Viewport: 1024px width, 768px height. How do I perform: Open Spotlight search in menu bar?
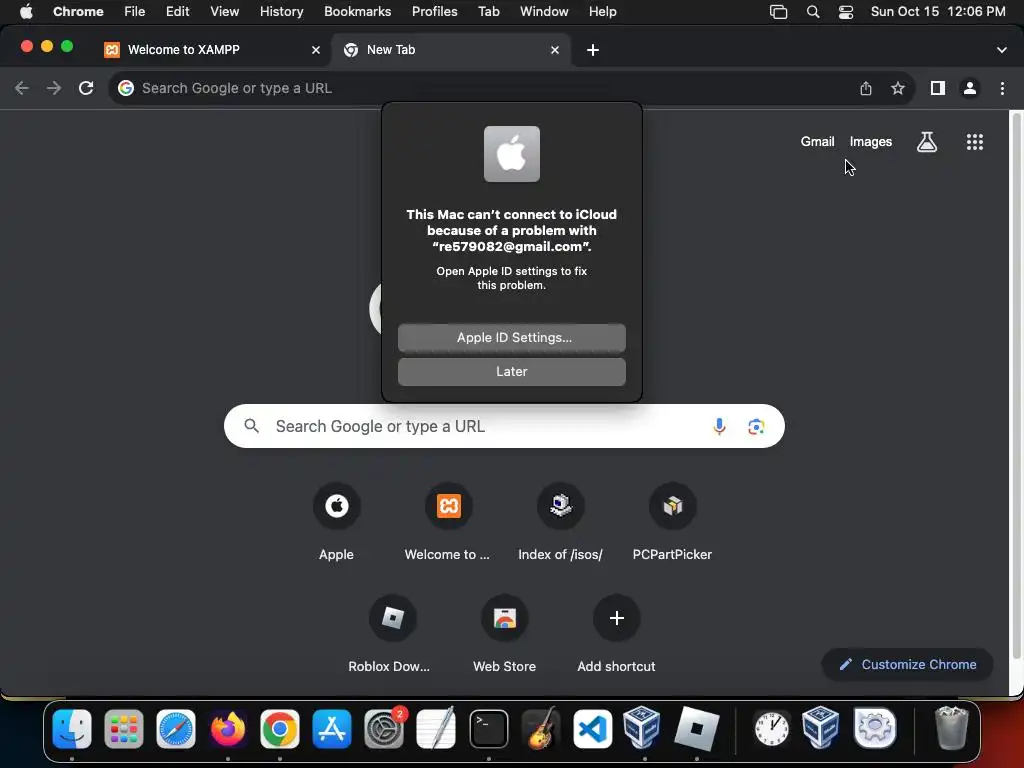(813, 12)
